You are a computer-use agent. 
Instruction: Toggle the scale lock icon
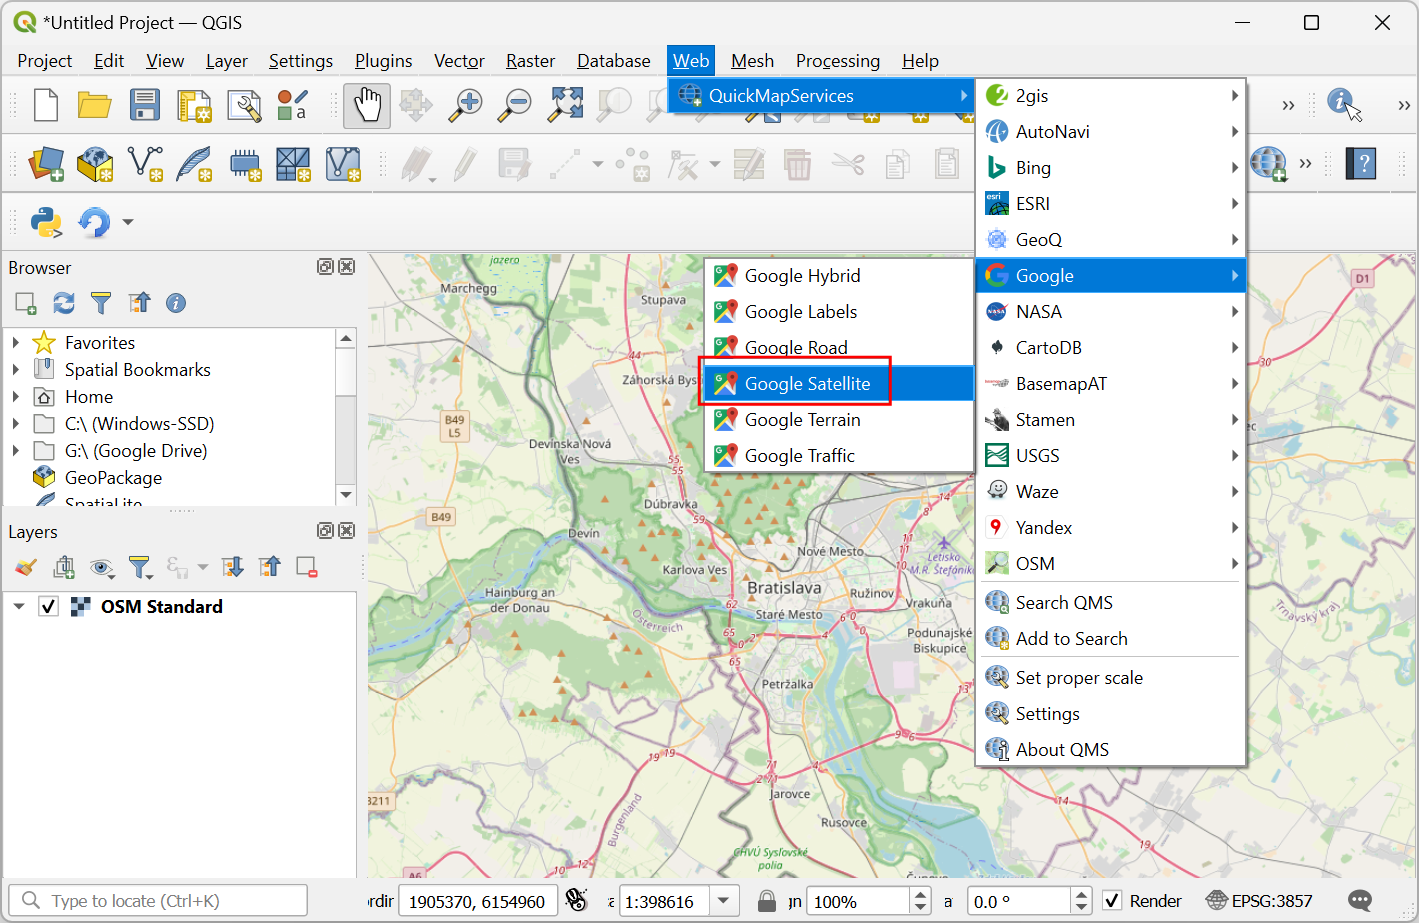click(x=767, y=901)
